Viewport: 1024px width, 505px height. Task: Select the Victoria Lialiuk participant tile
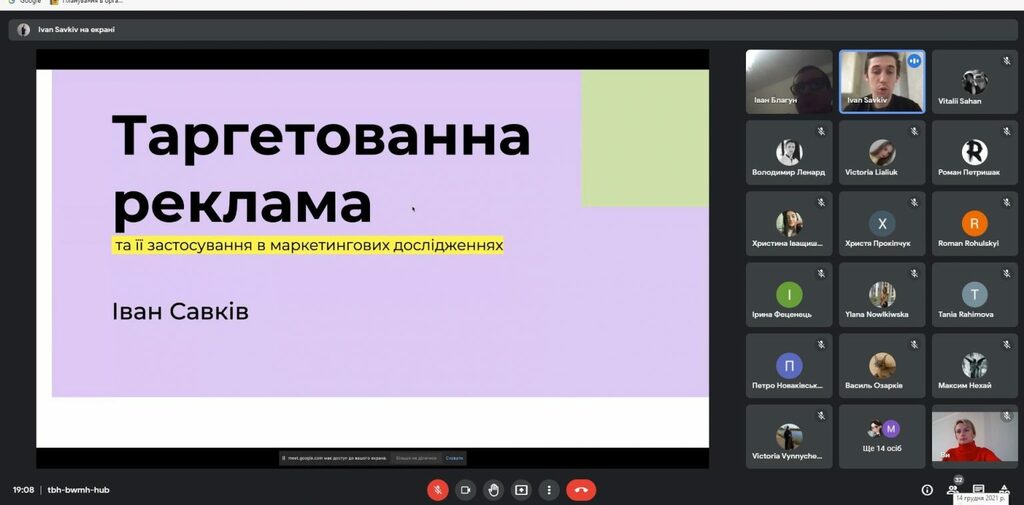tap(882, 153)
